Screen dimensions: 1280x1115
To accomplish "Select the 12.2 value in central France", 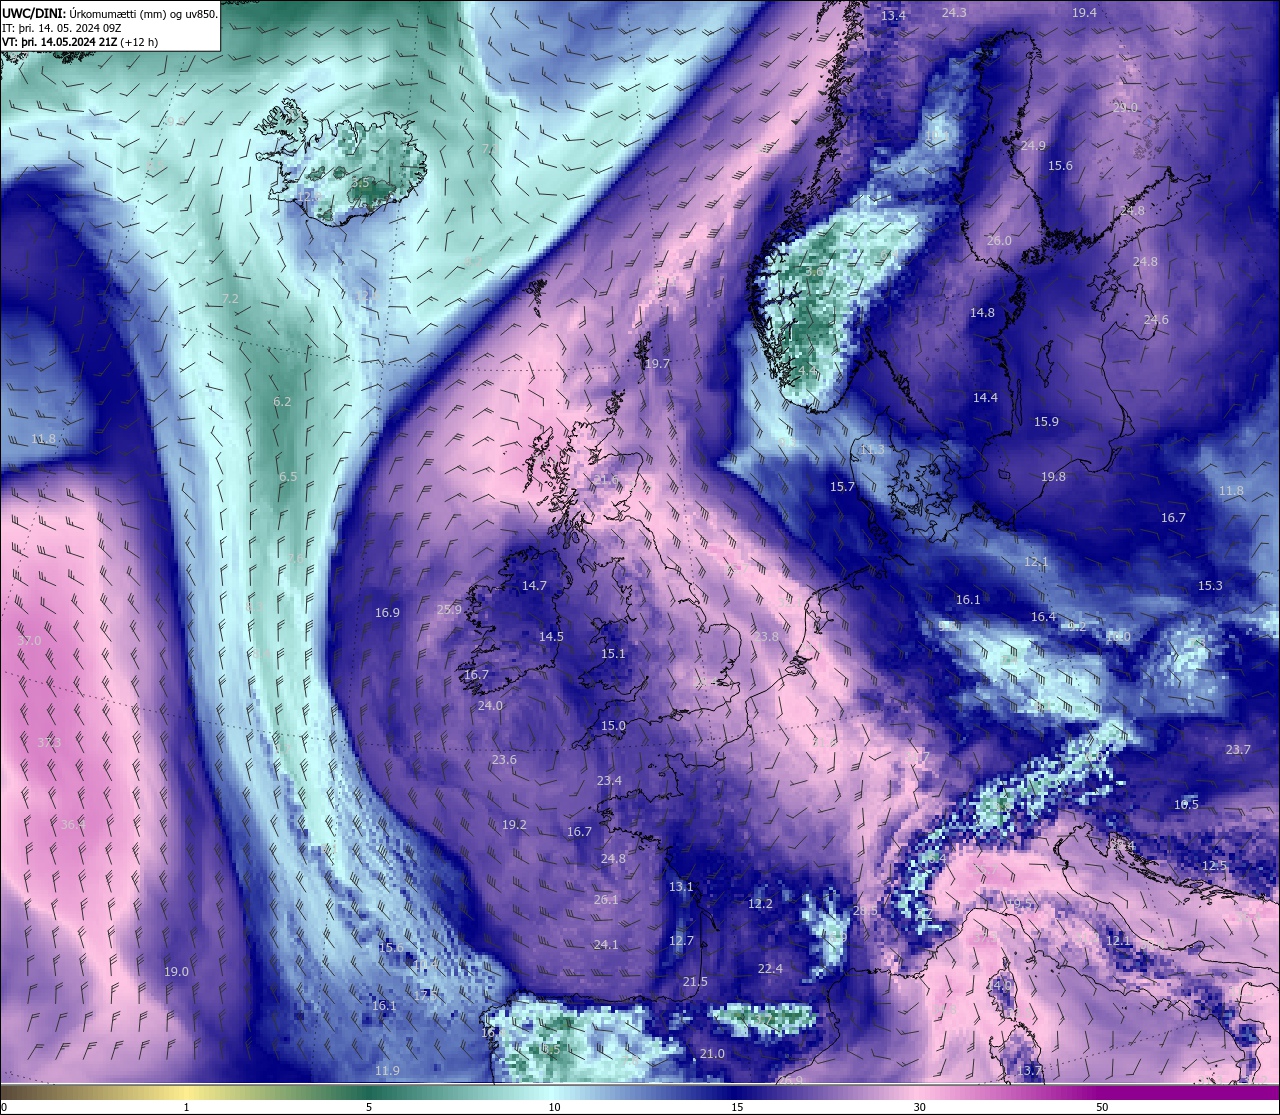I will click(x=760, y=903).
